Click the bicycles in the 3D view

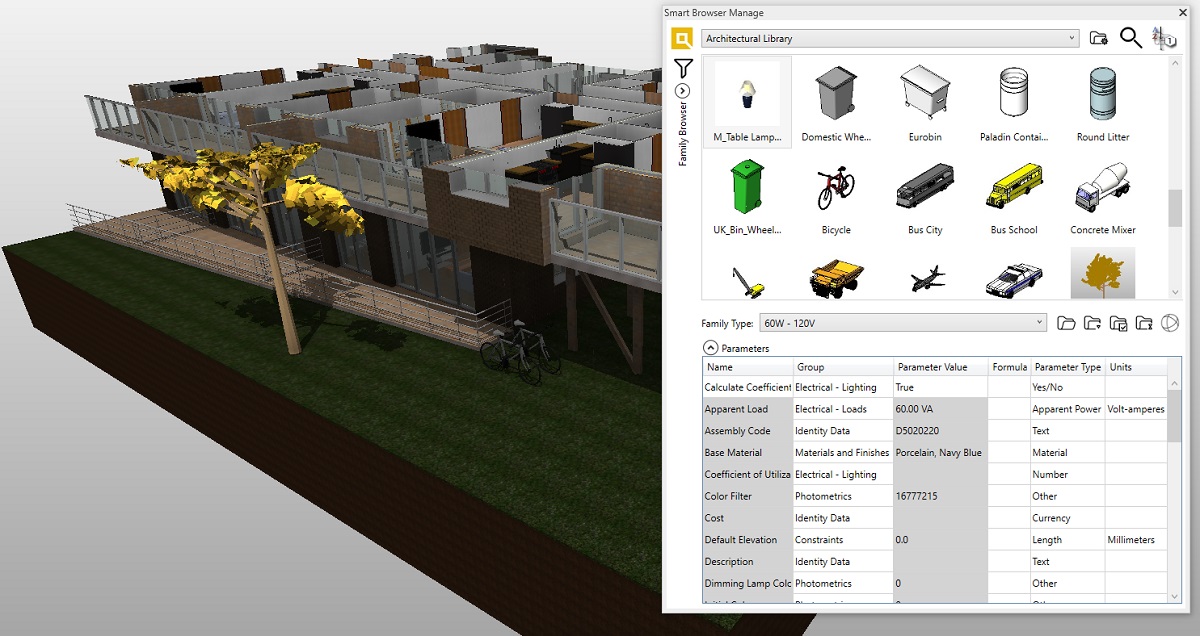520,352
